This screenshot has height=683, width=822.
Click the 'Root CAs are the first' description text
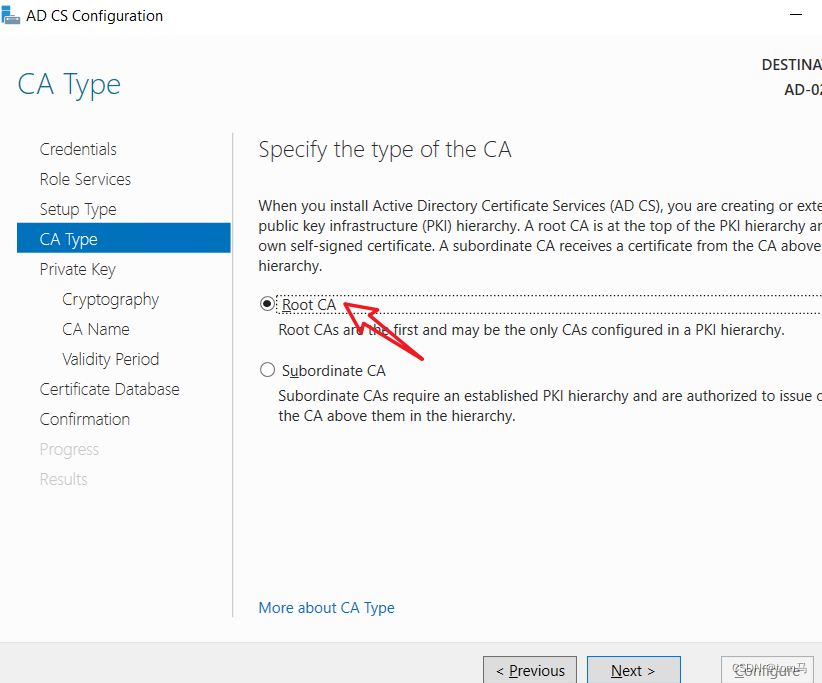(531, 330)
